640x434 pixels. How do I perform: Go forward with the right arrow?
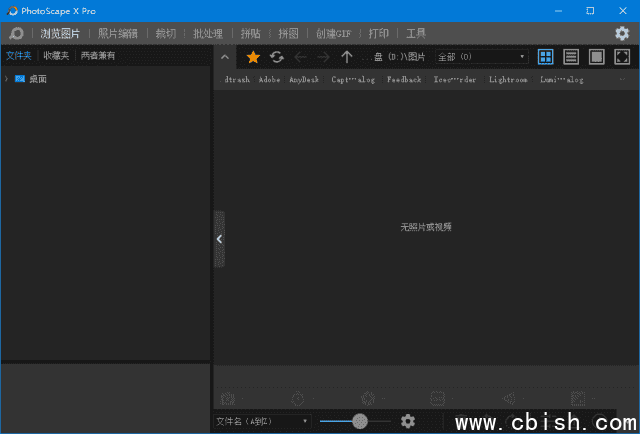tap(324, 57)
